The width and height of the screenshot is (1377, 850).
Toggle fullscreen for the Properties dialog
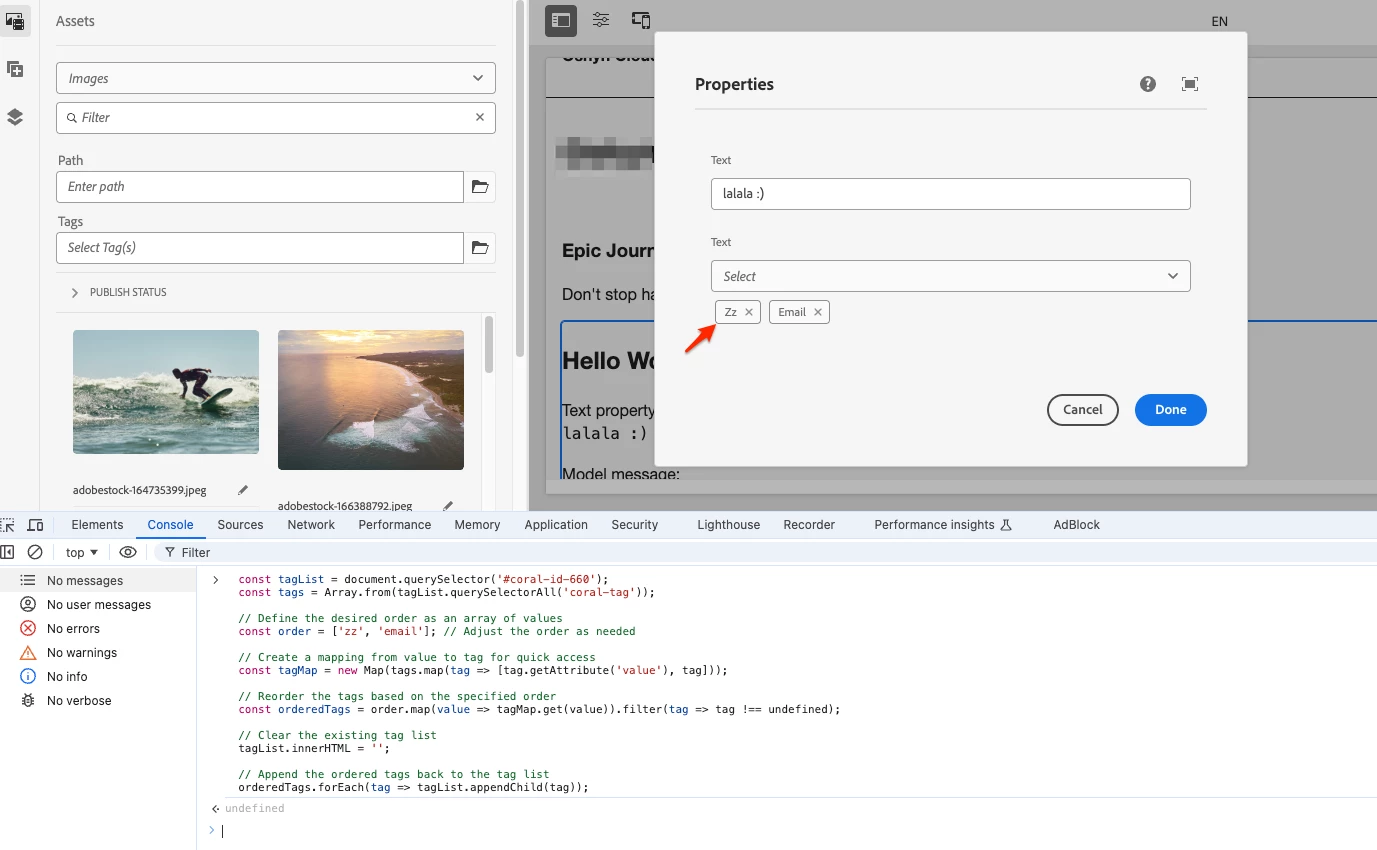click(1190, 84)
